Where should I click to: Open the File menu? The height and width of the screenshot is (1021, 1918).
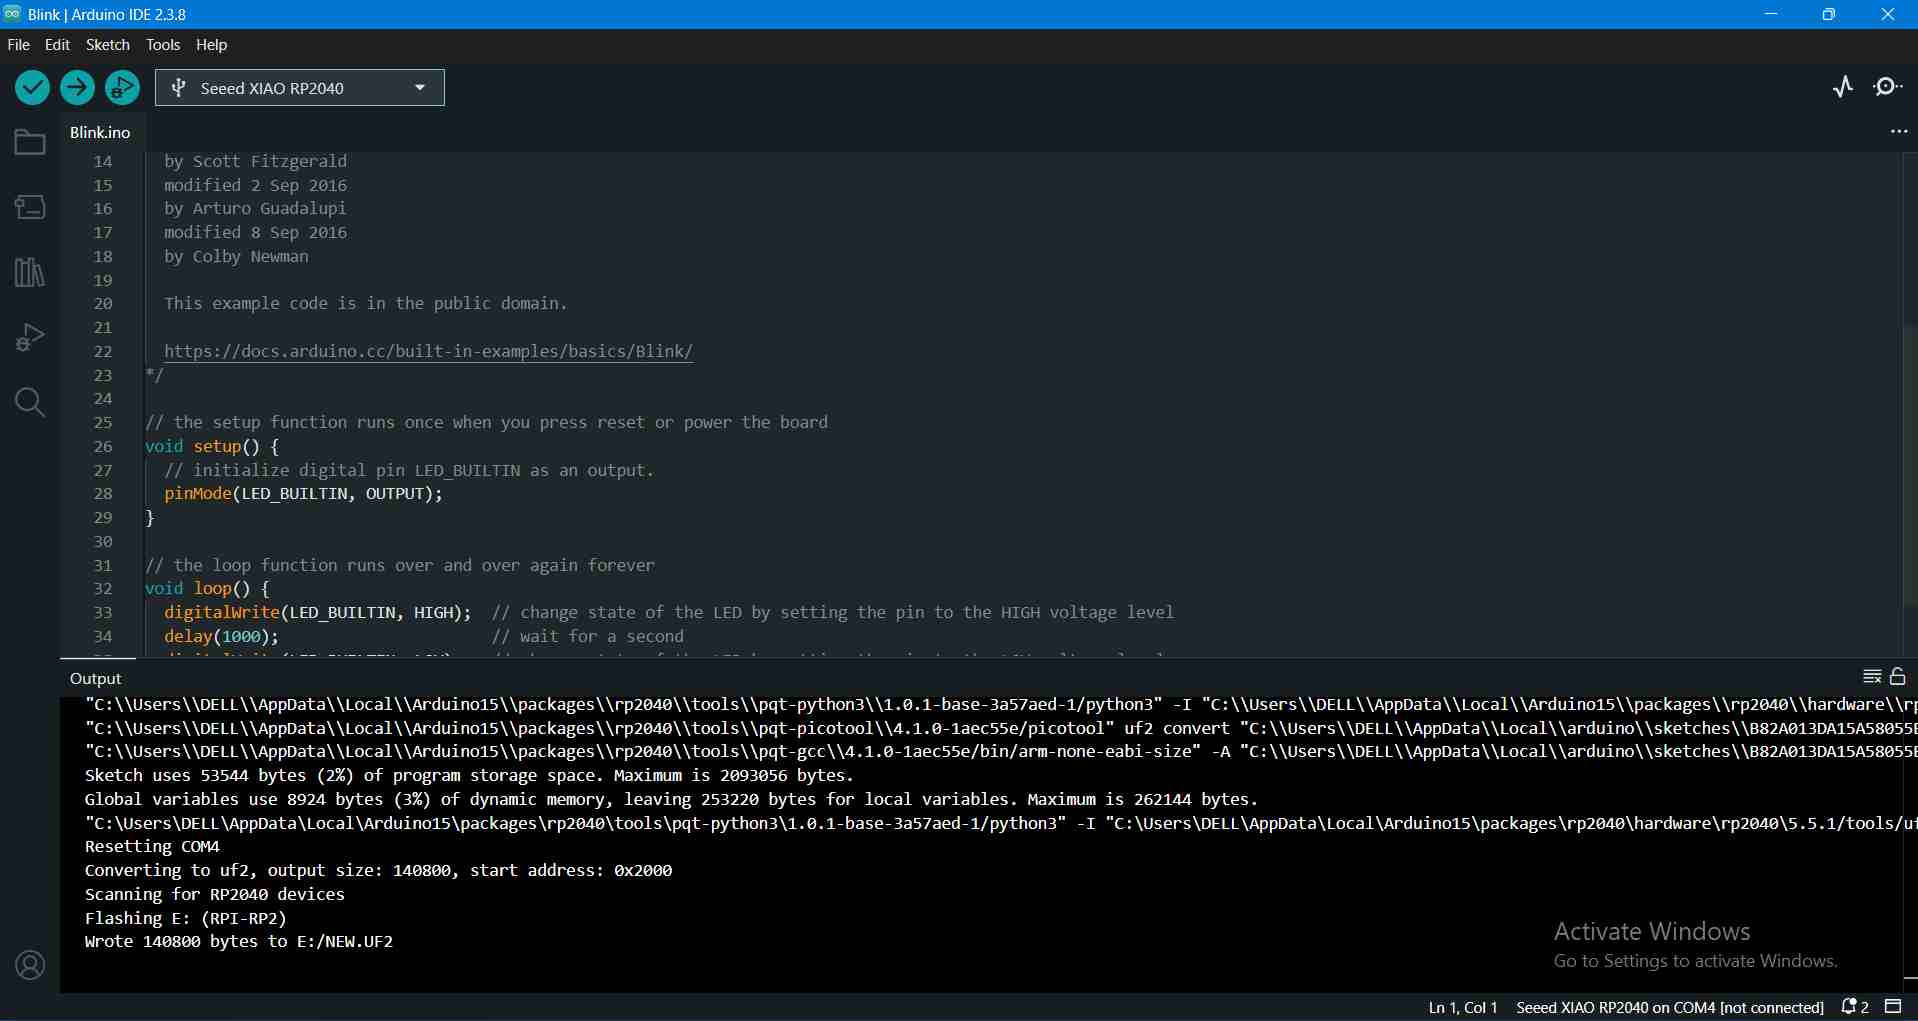(x=19, y=45)
